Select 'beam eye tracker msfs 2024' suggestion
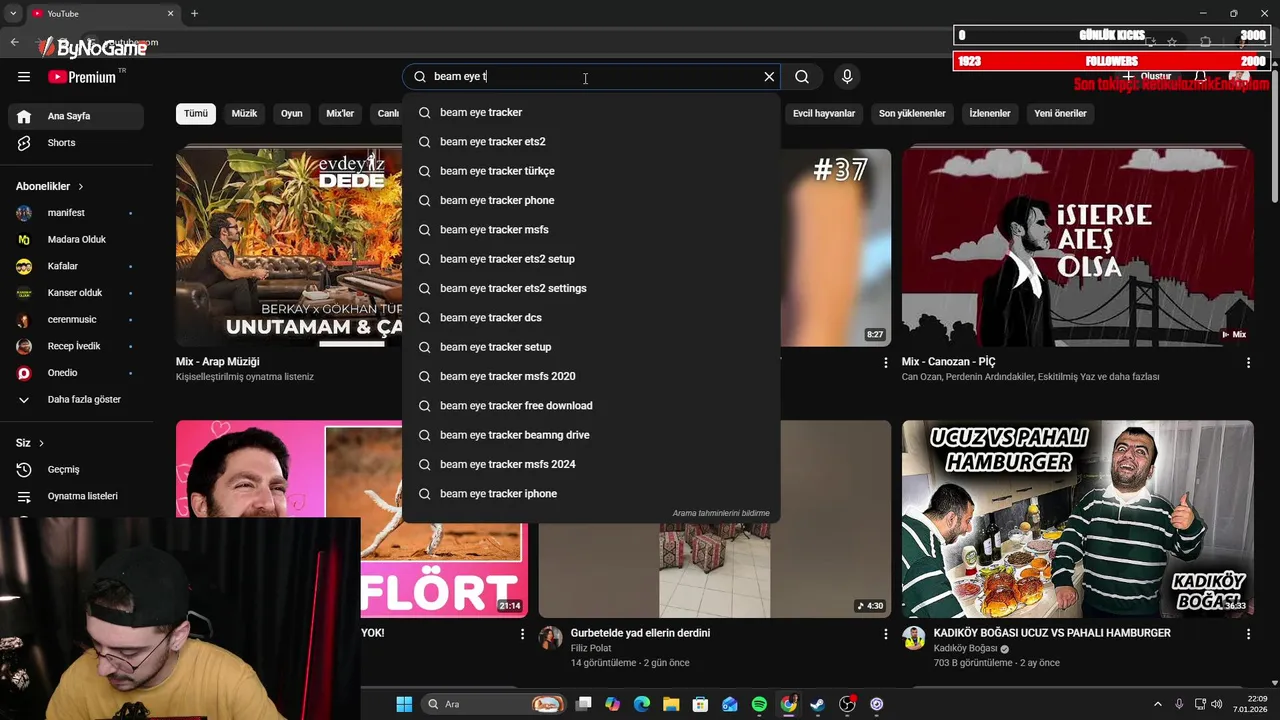The height and width of the screenshot is (720, 1280). point(591,464)
